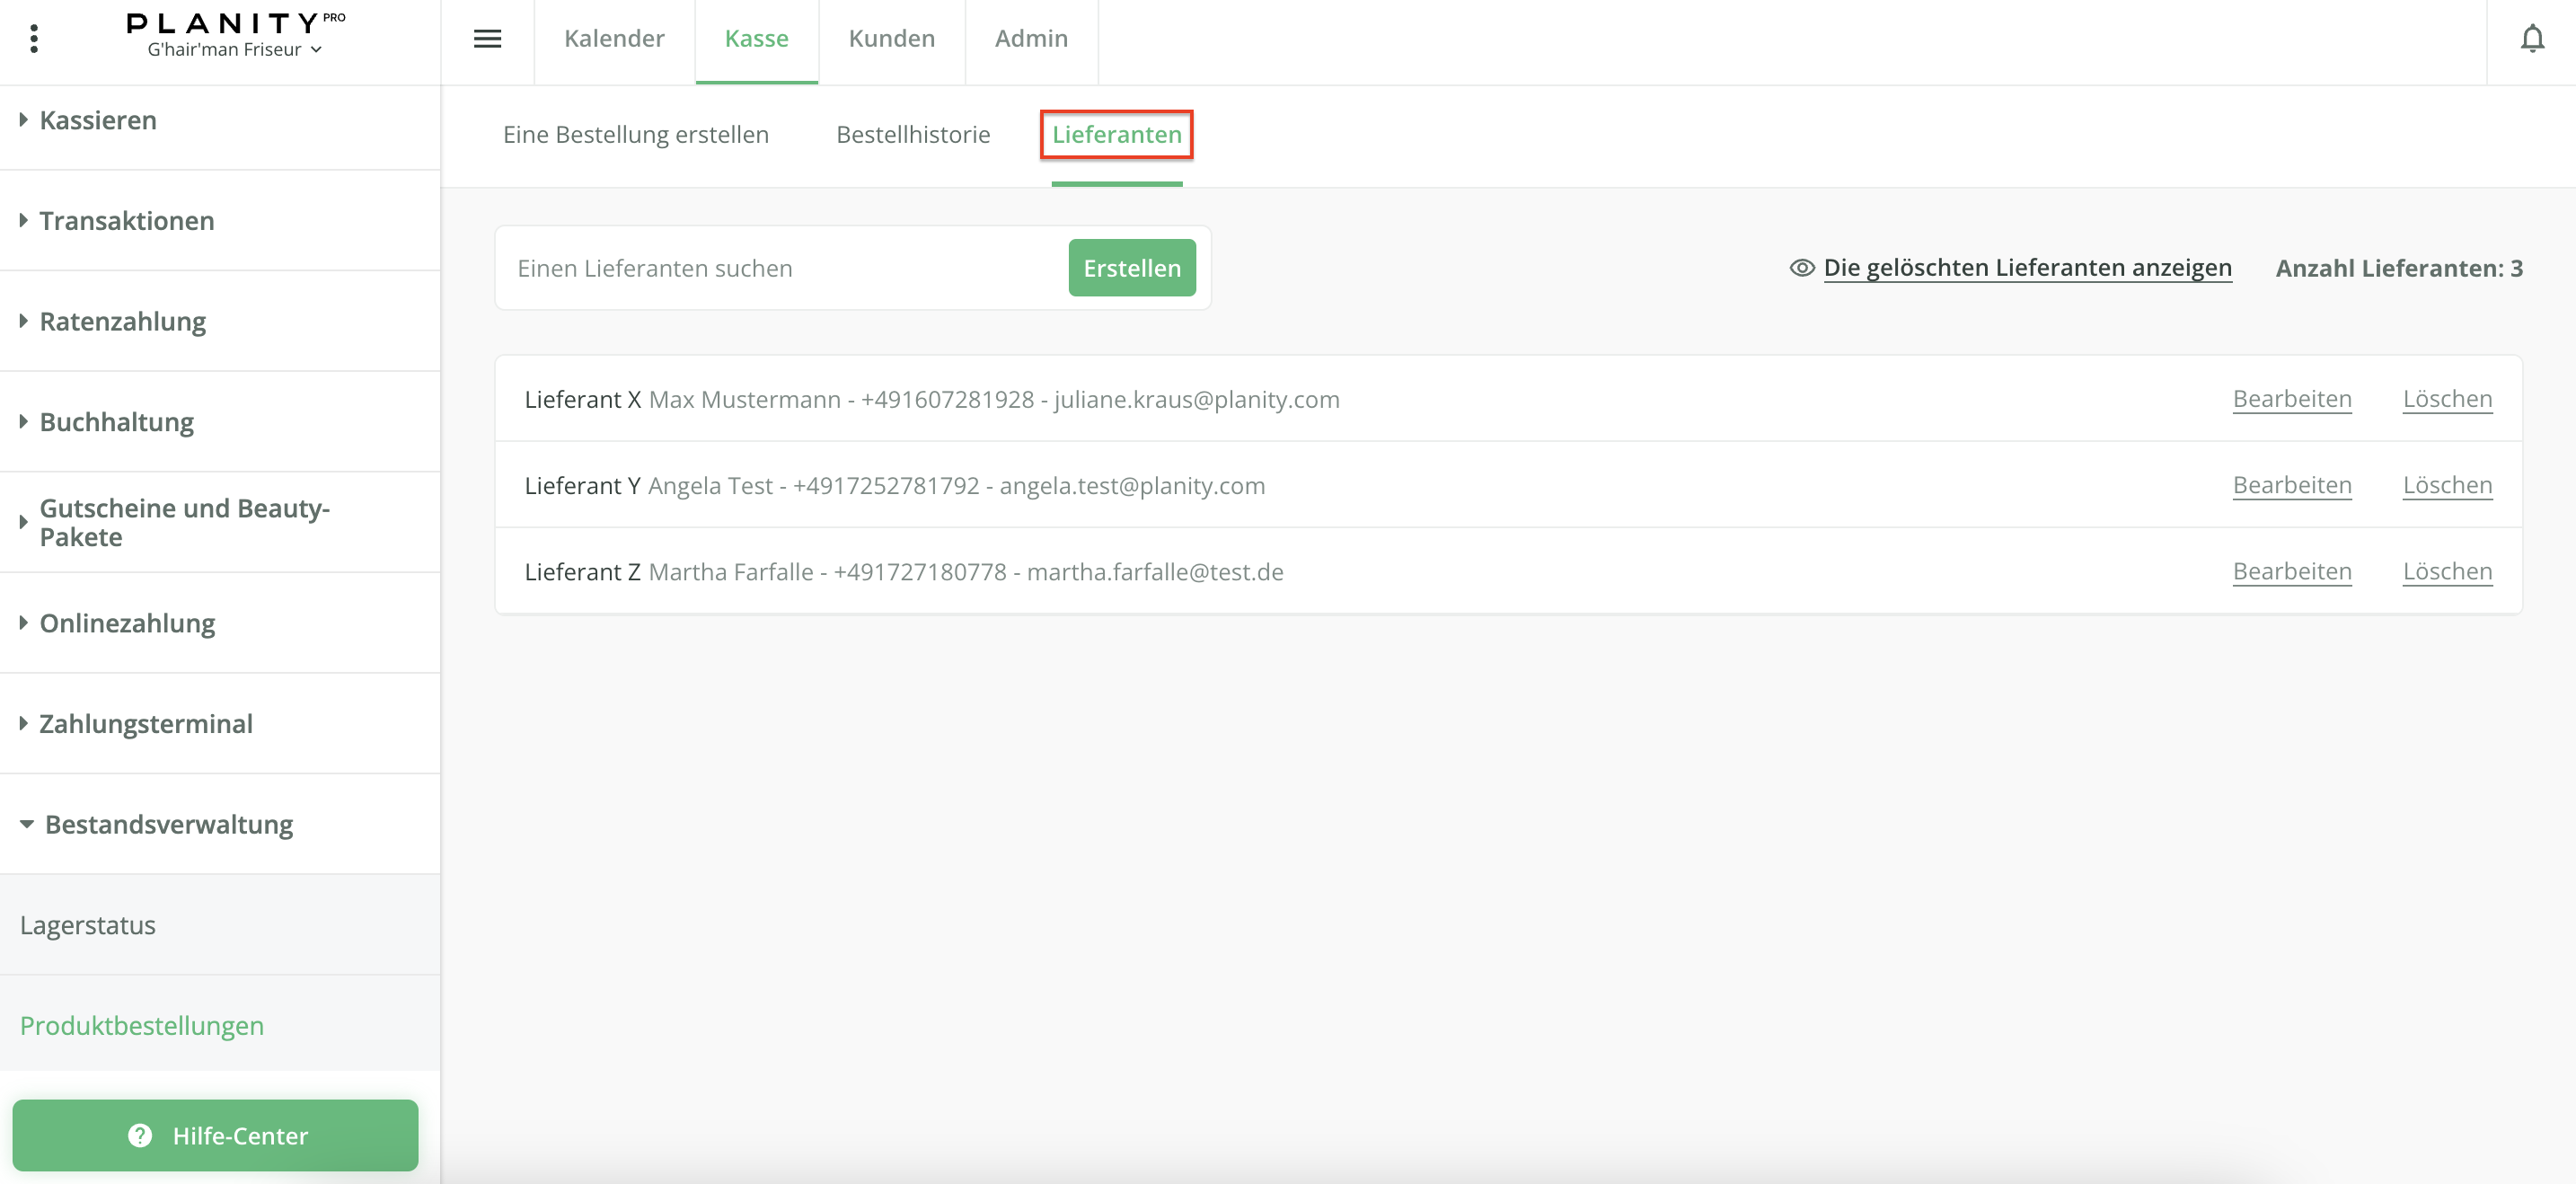The image size is (2576, 1184).
Task: Open Lagerstatus in the sidebar
Action: tap(88, 925)
